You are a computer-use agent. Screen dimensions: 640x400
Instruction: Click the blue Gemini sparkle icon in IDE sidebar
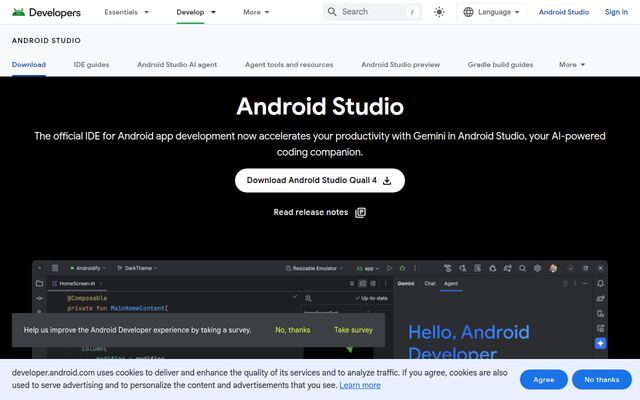[600, 344]
